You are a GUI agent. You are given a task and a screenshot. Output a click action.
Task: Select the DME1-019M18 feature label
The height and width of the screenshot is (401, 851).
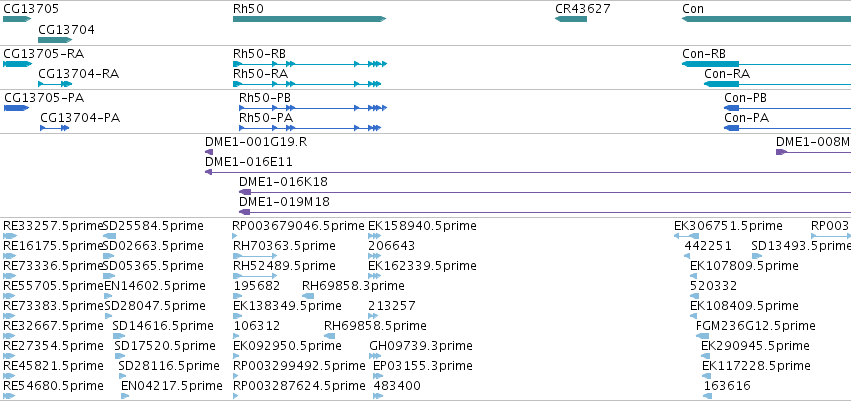click(x=284, y=202)
